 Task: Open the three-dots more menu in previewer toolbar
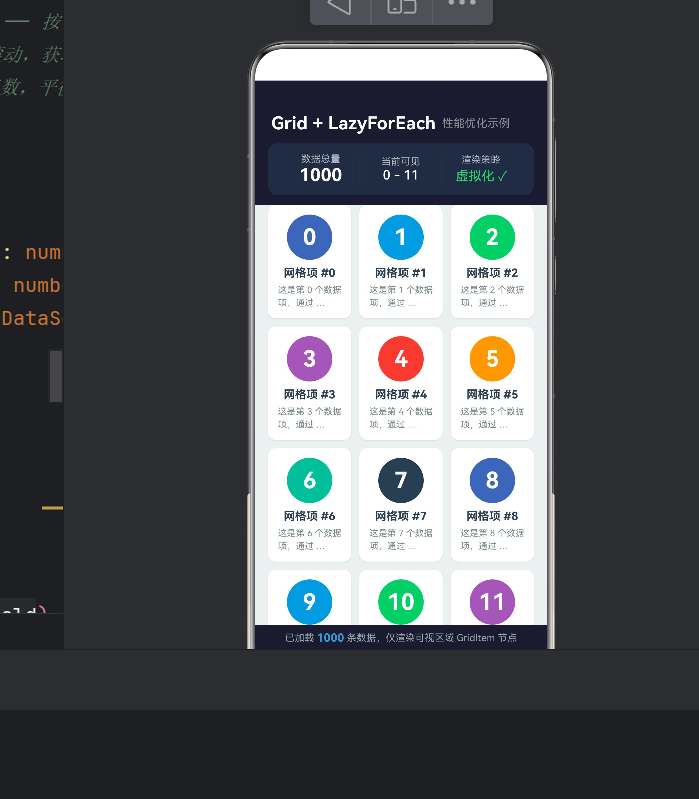pyautogui.click(x=462, y=3)
